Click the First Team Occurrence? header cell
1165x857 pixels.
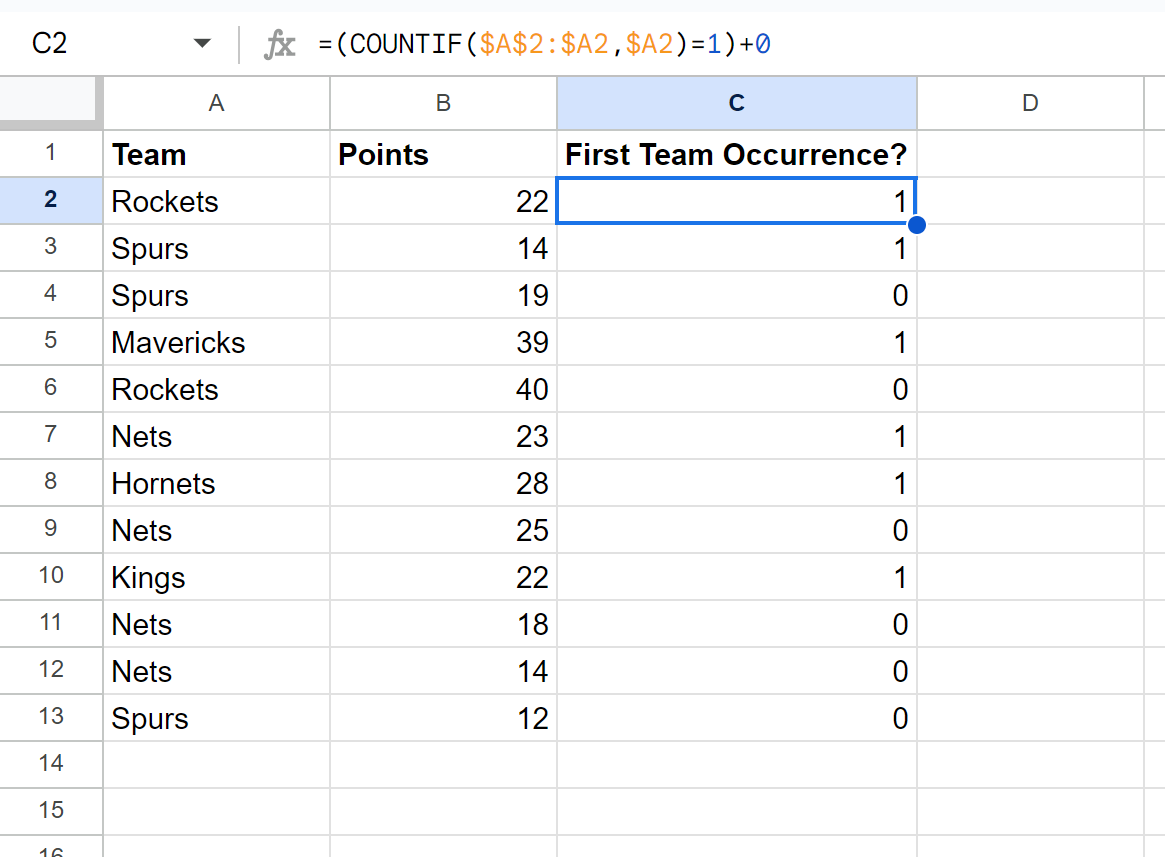click(736, 154)
